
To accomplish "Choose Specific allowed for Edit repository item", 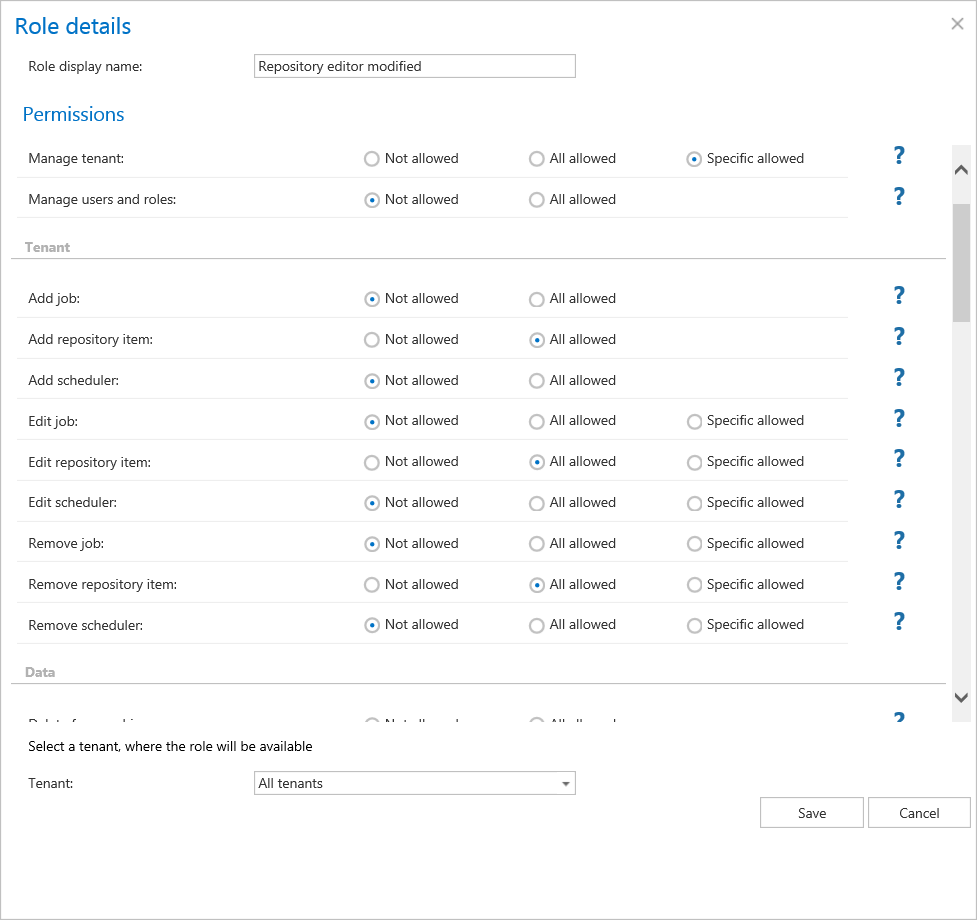I will [694, 462].
